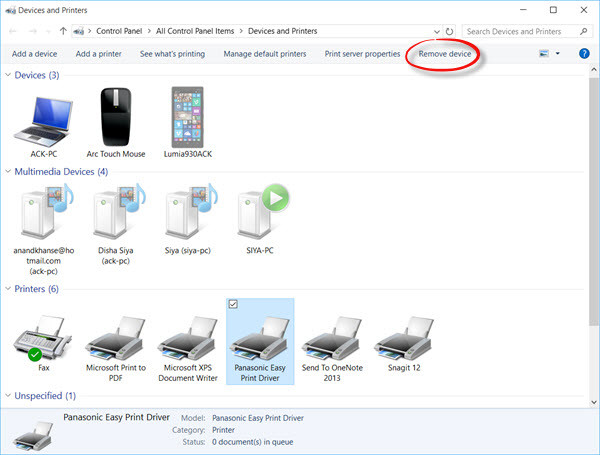Click the refresh address bar icon
The image size is (600, 455).
tap(450, 31)
